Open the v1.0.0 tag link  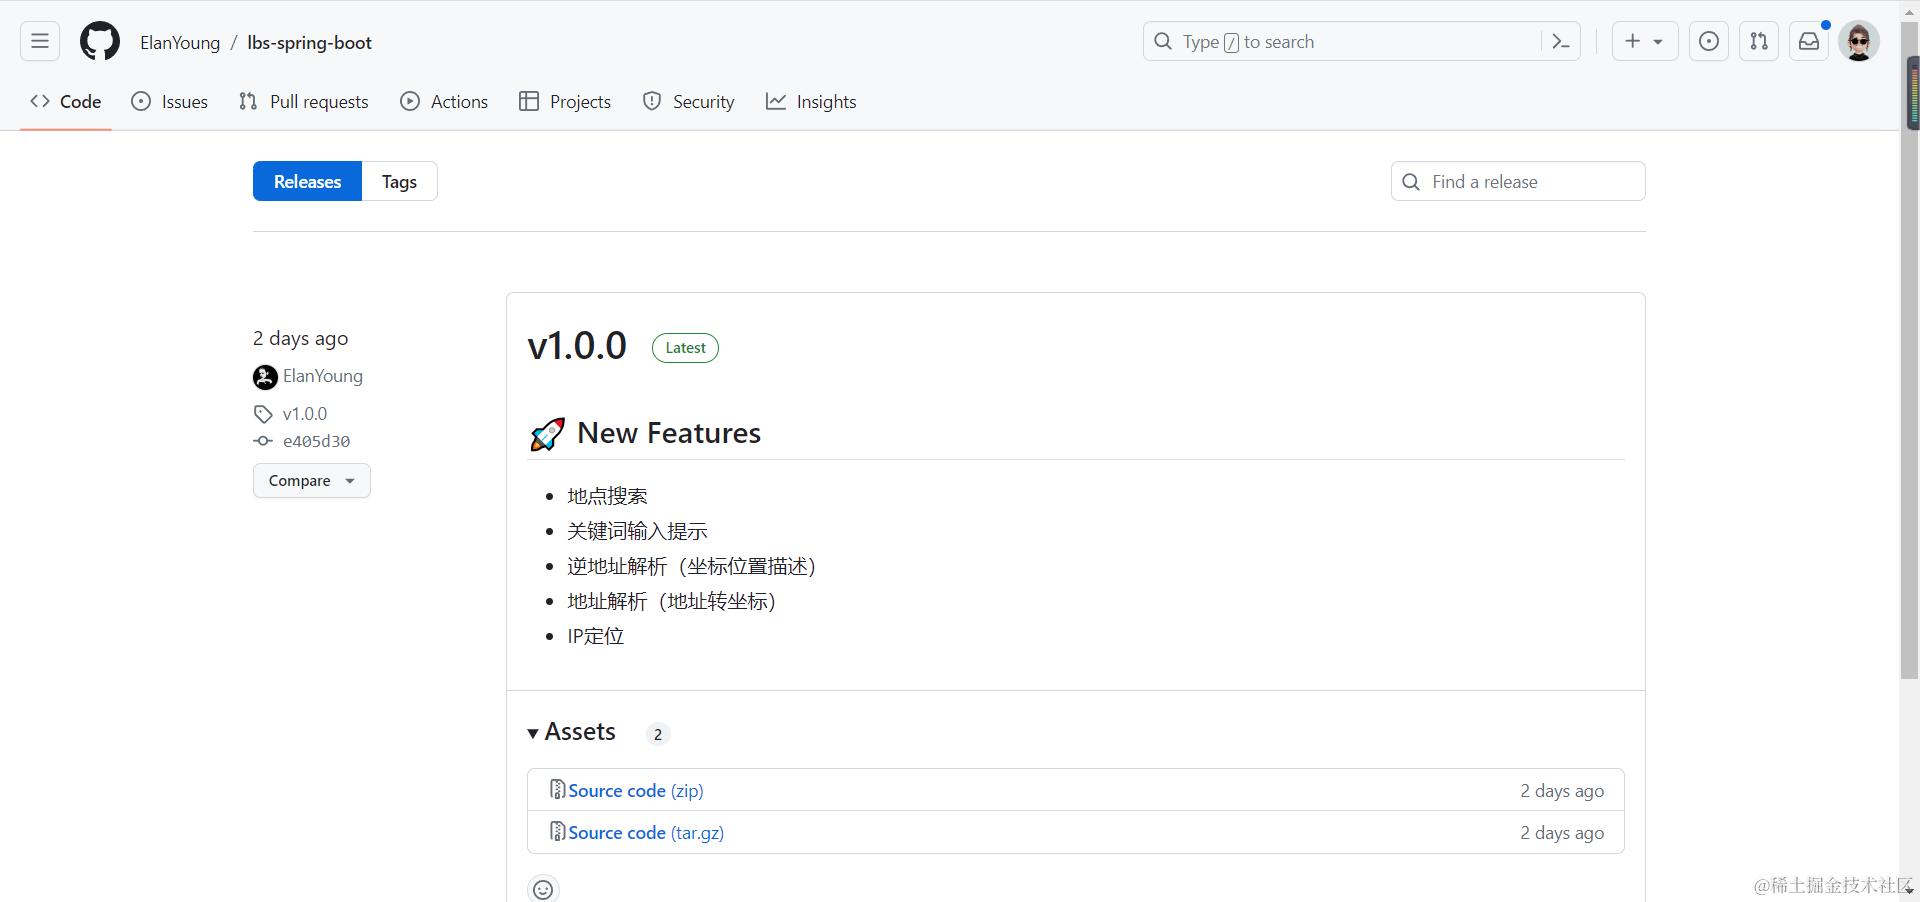304,414
